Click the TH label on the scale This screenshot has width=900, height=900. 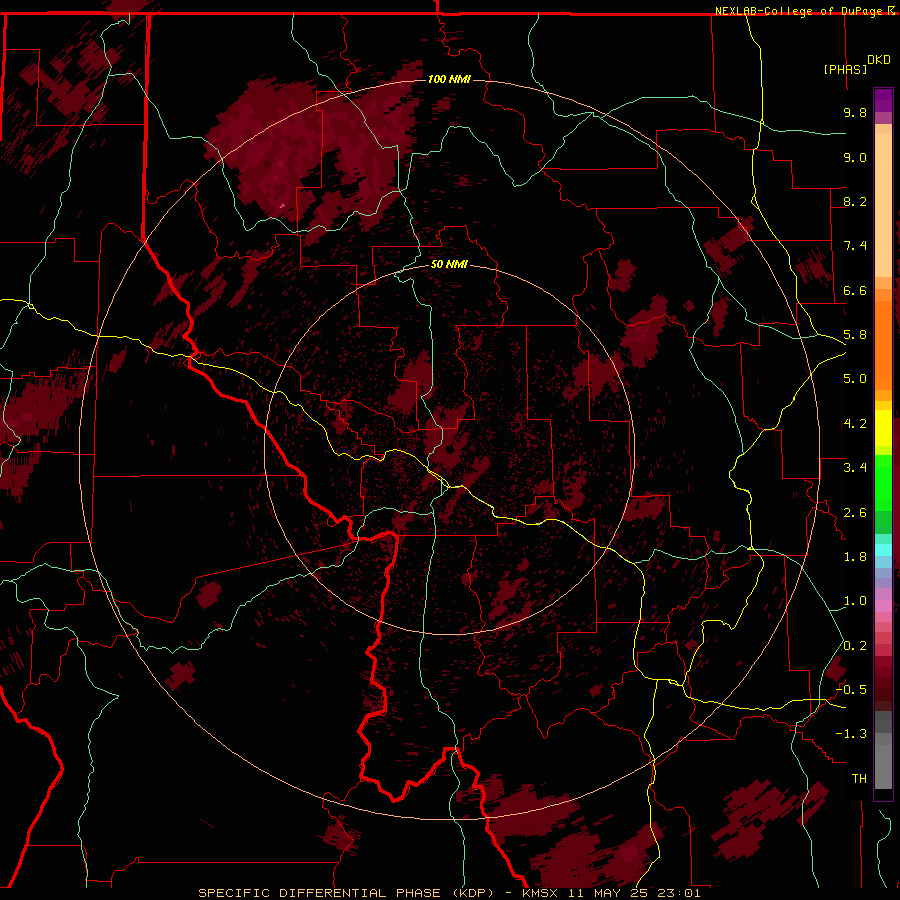(x=859, y=779)
